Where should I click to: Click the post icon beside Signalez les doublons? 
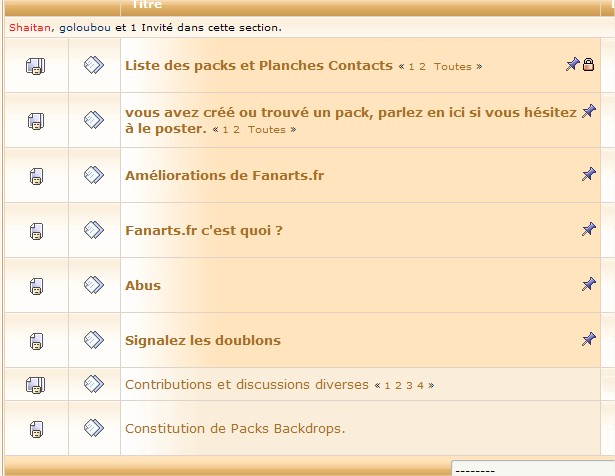click(94, 340)
